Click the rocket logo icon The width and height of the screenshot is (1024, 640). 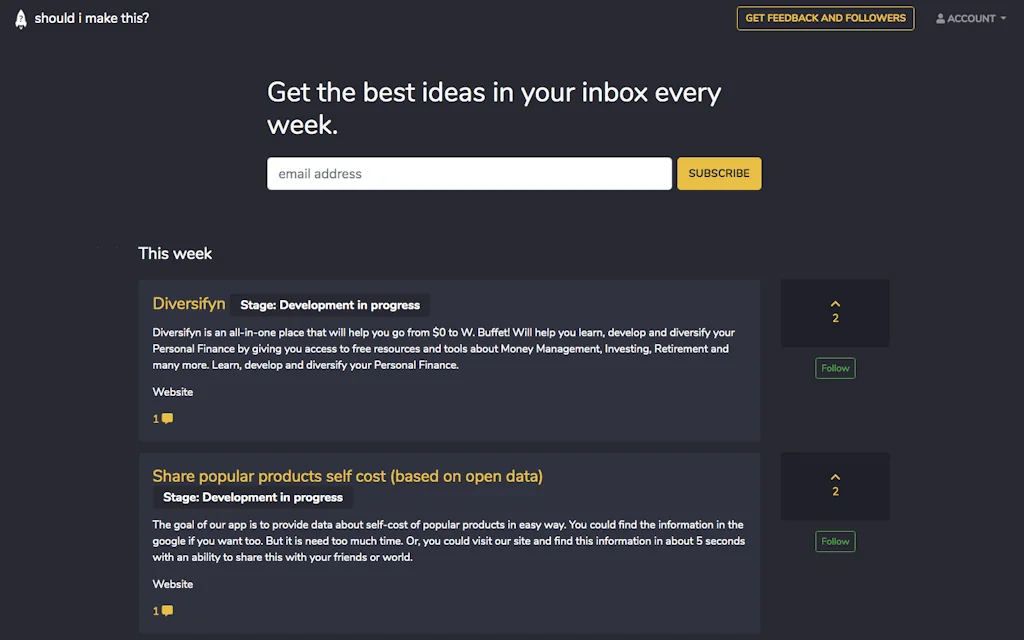21,19
